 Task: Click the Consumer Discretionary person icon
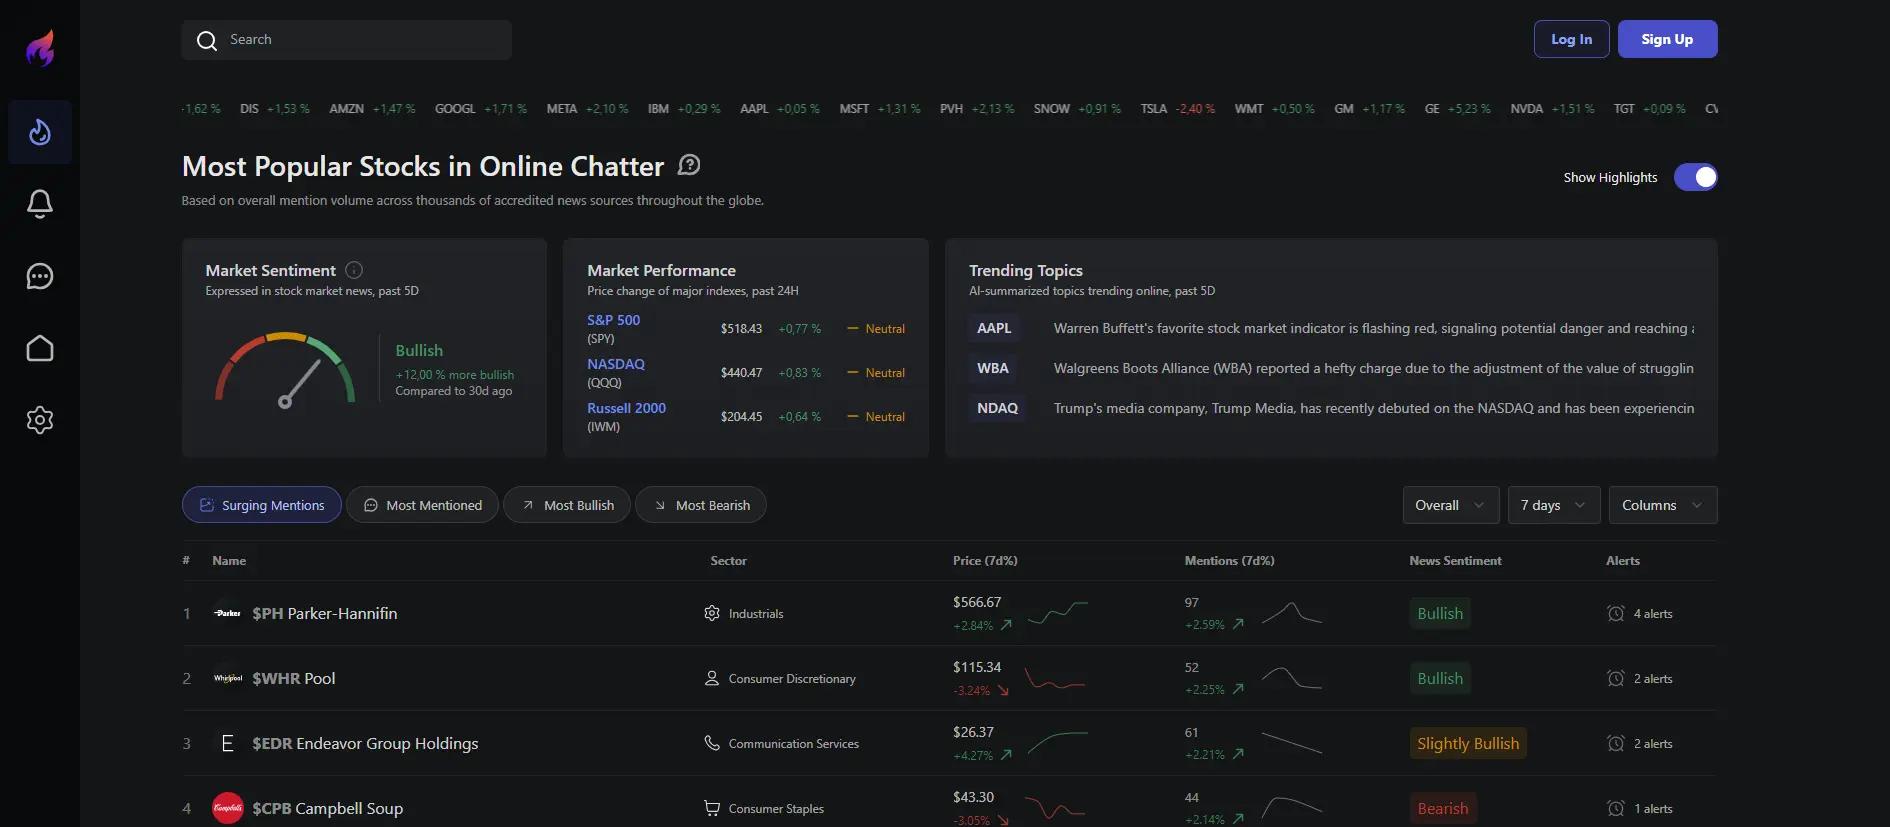[x=712, y=678]
